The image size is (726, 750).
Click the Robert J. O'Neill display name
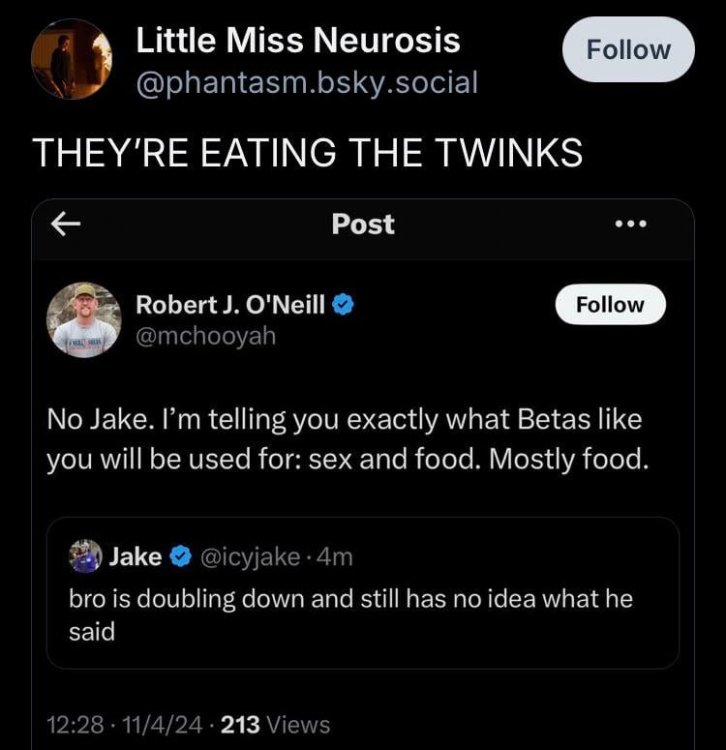pyautogui.click(x=230, y=305)
